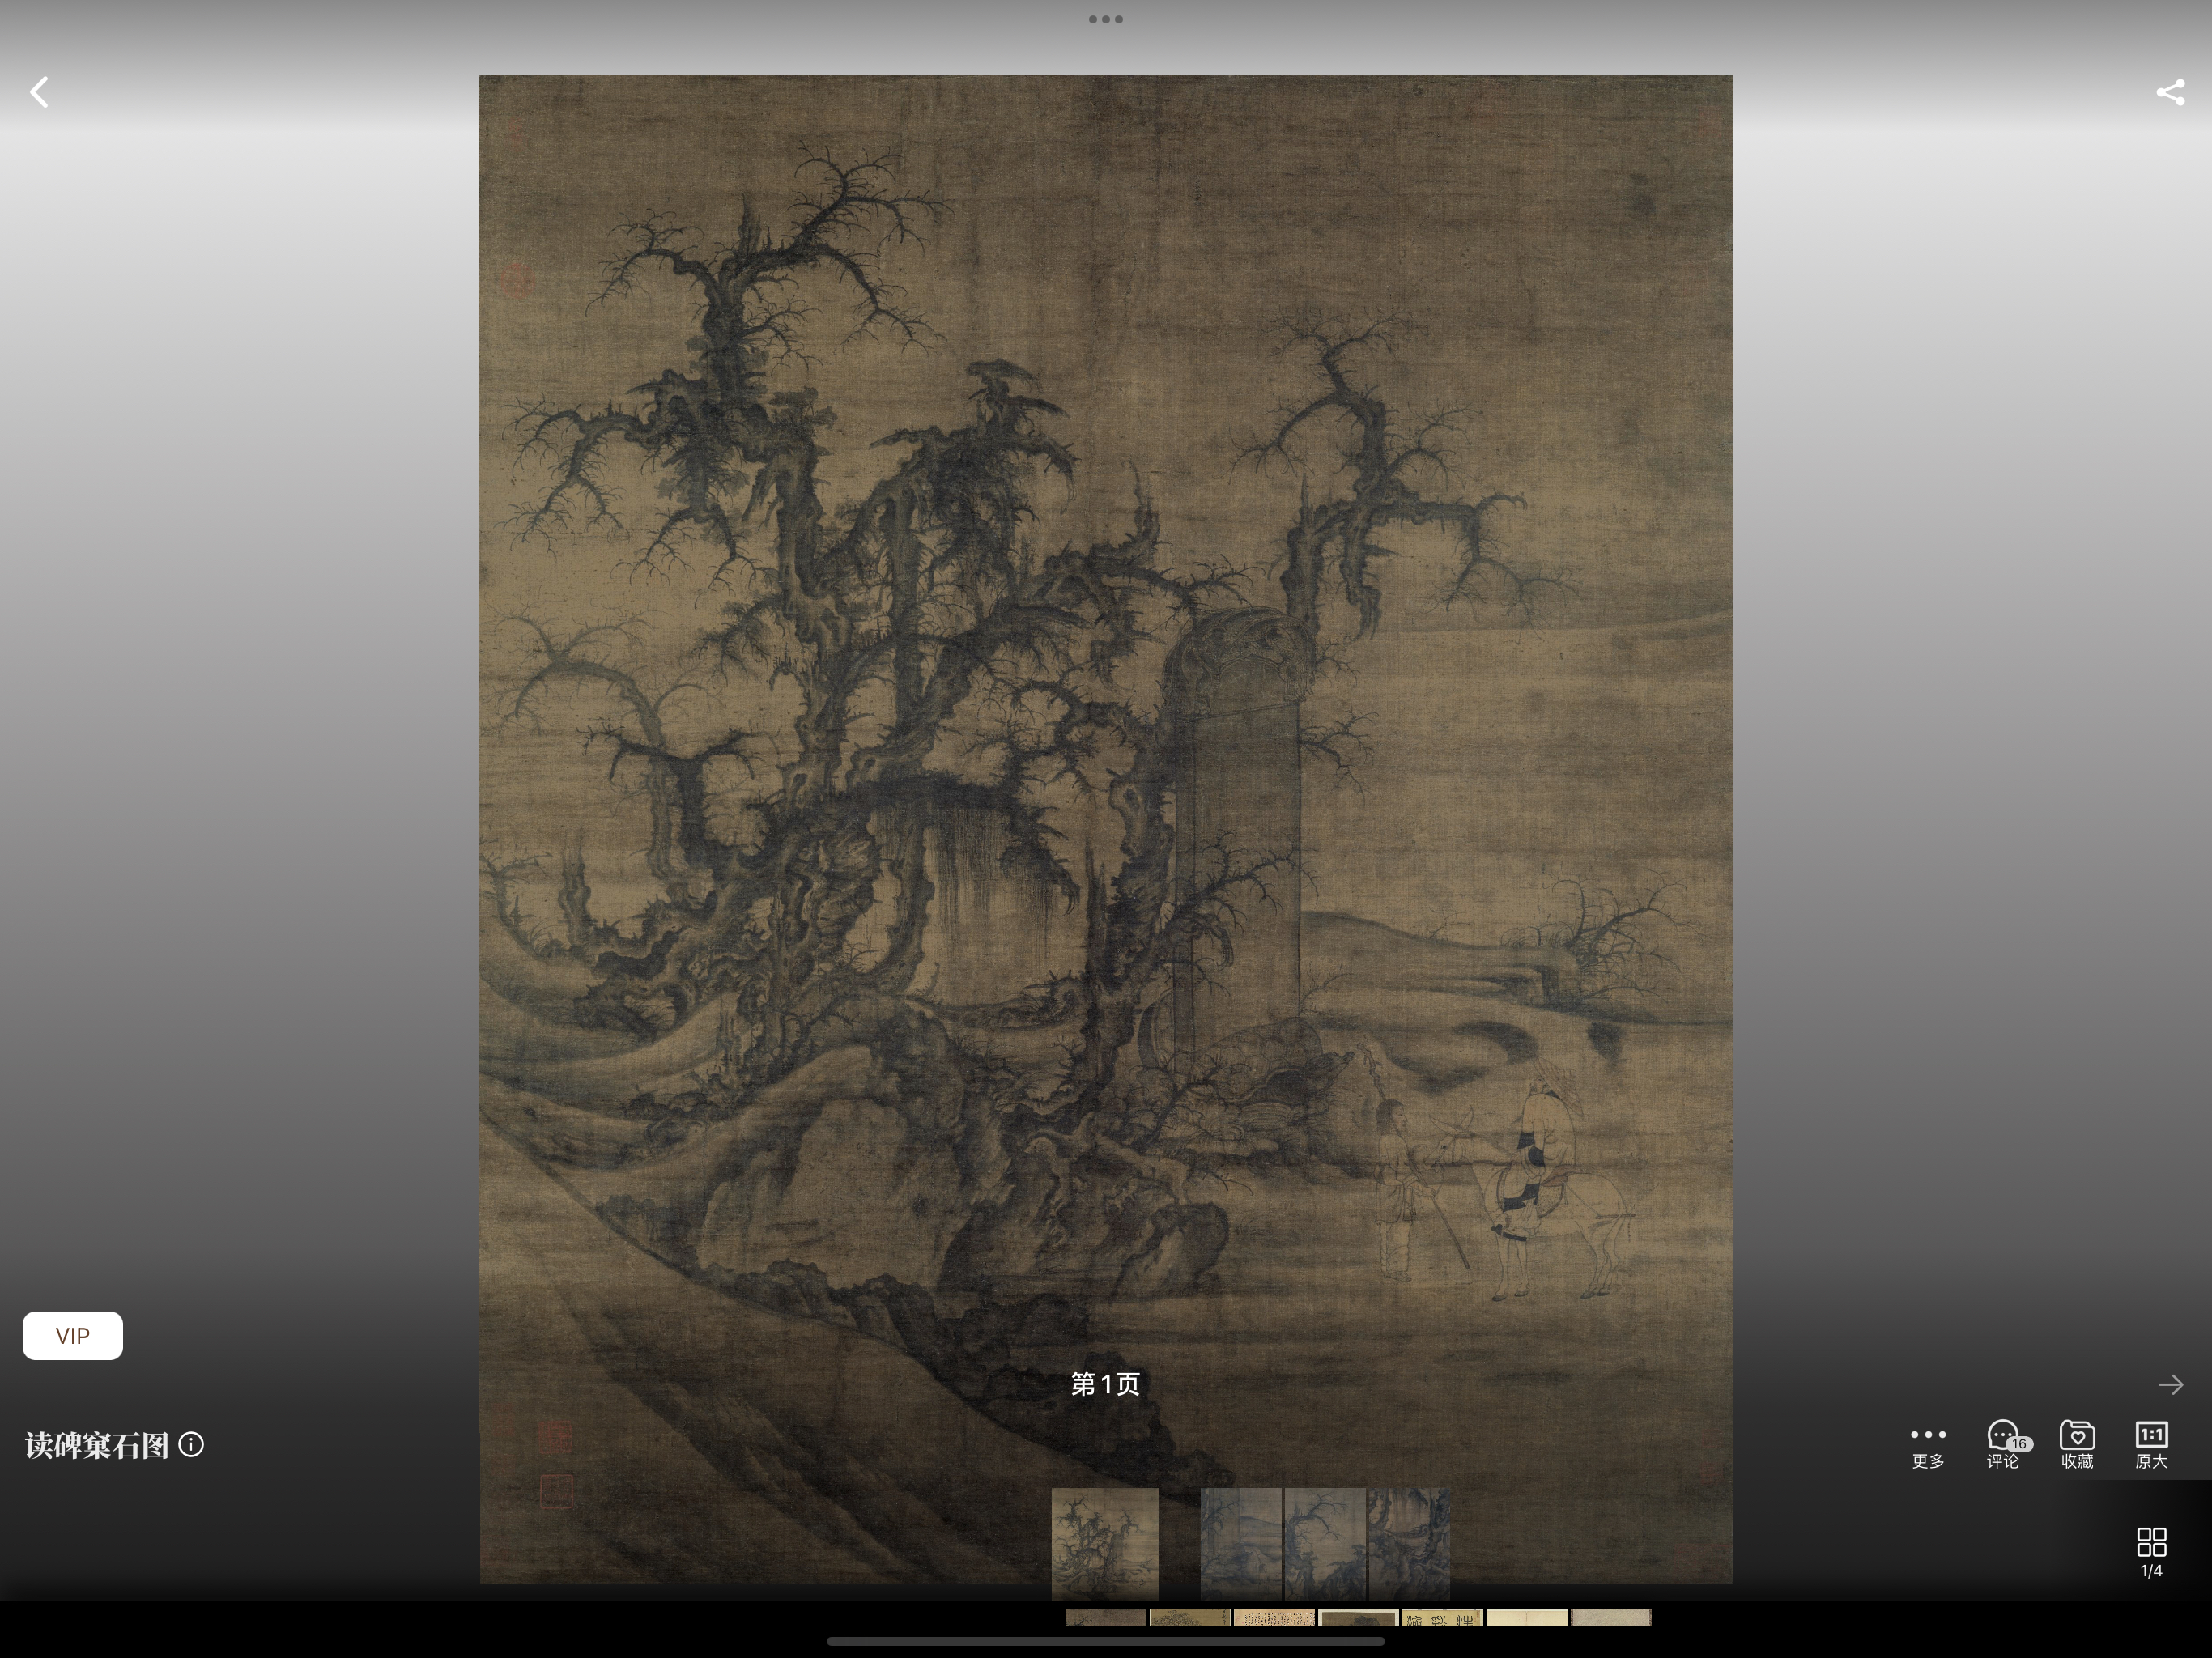Screen dimensions: 2212x1658
Task: Select the 读碑窠石图 title text
Action: (97, 1446)
